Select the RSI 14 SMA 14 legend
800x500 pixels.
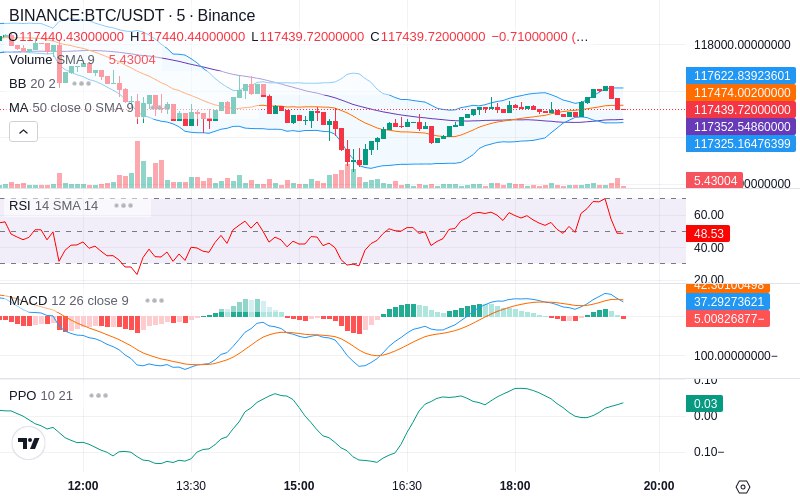54,206
